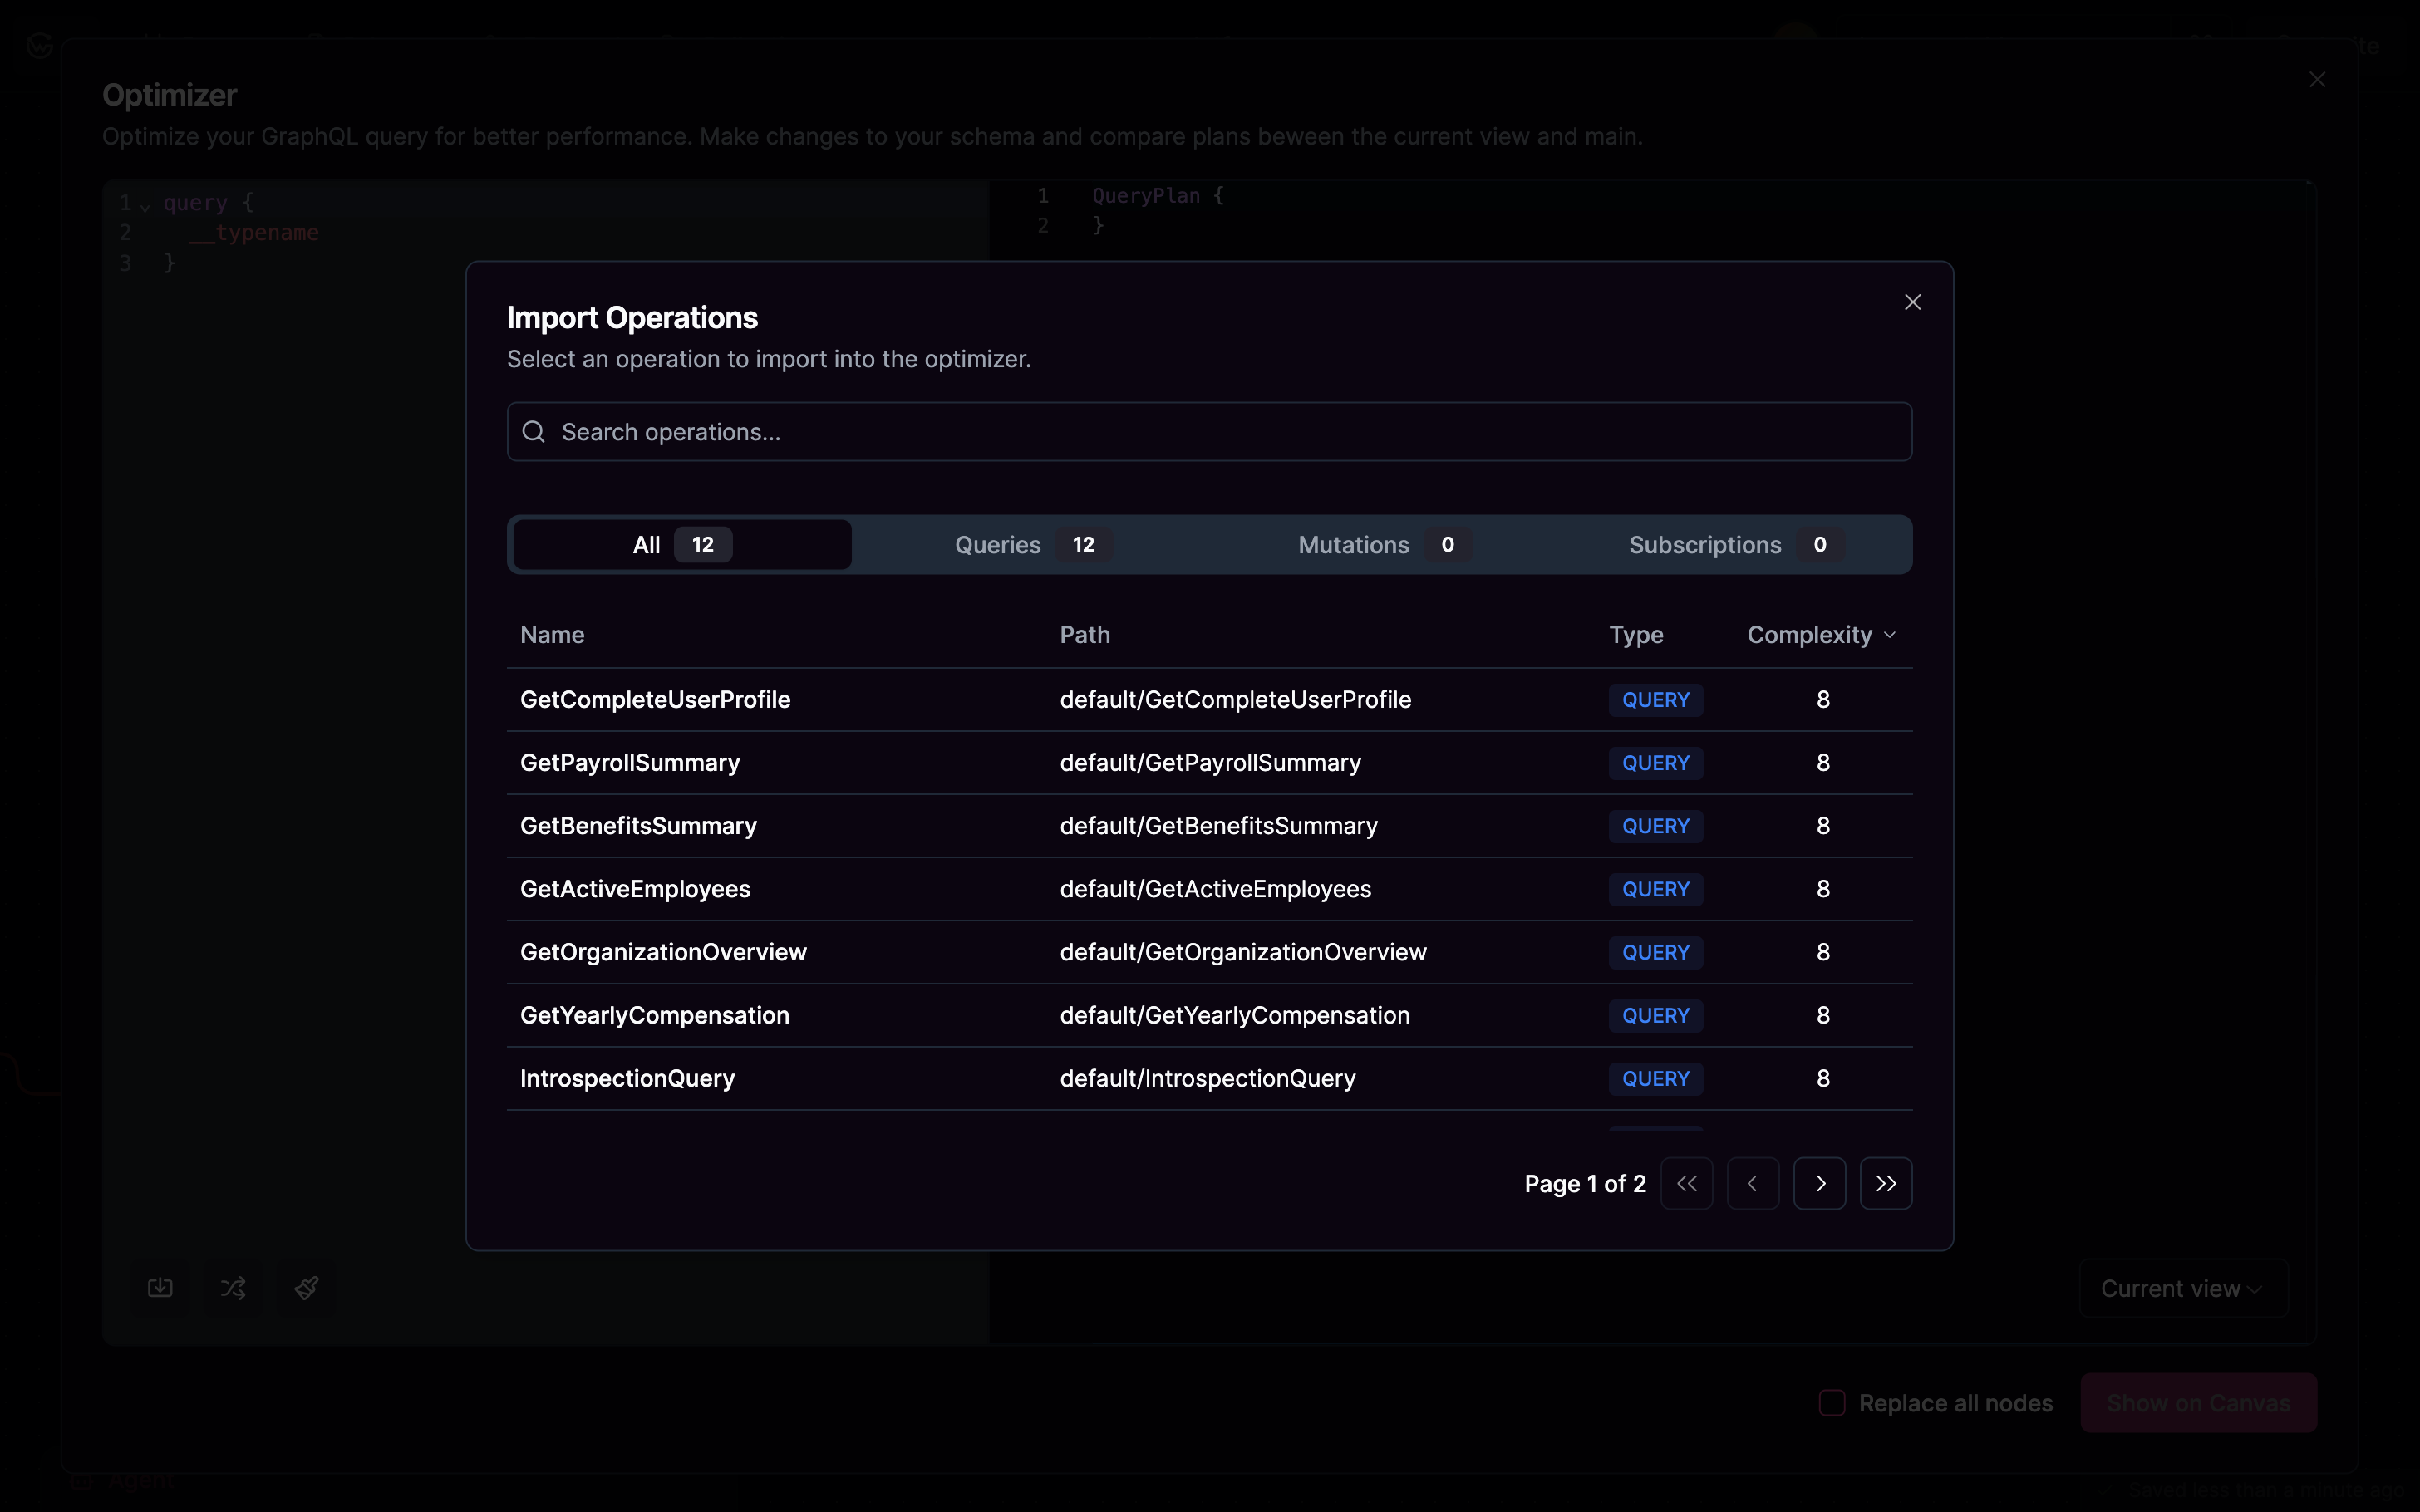The width and height of the screenshot is (2420, 1512).
Task: Go to next page with right chevron icon
Action: tap(1820, 1183)
